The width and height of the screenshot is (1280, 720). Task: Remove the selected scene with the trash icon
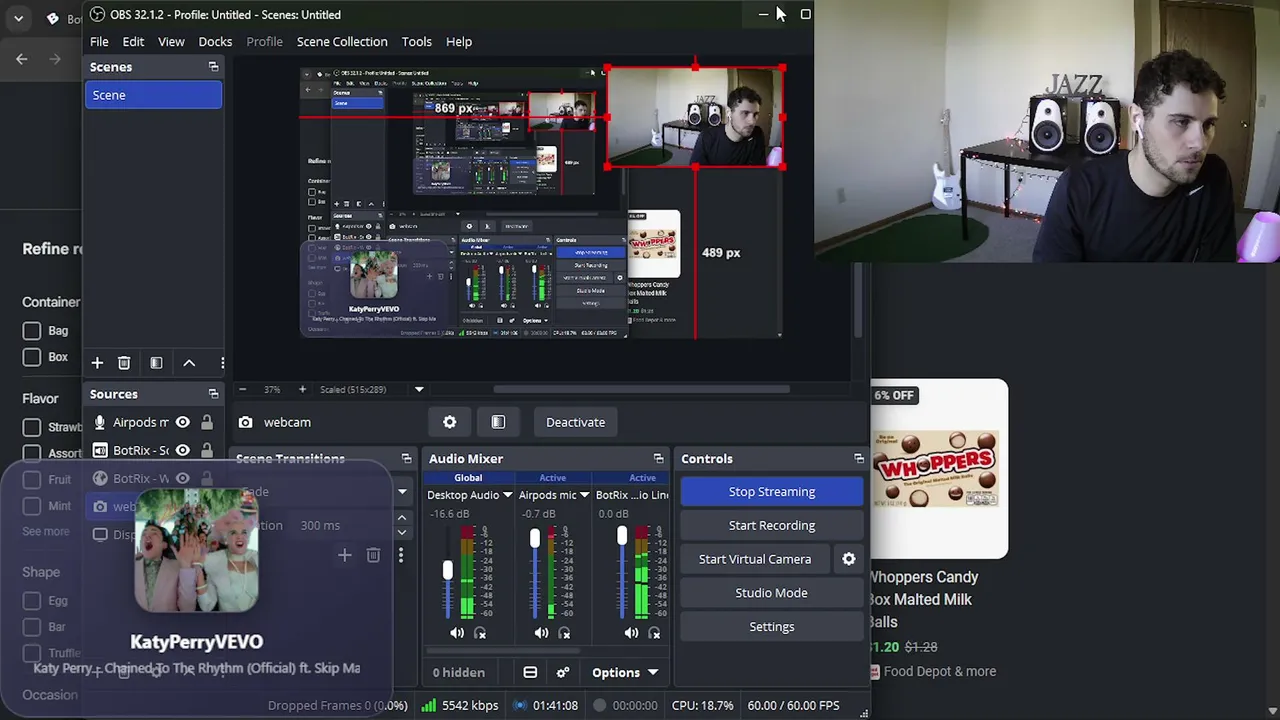point(124,363)
